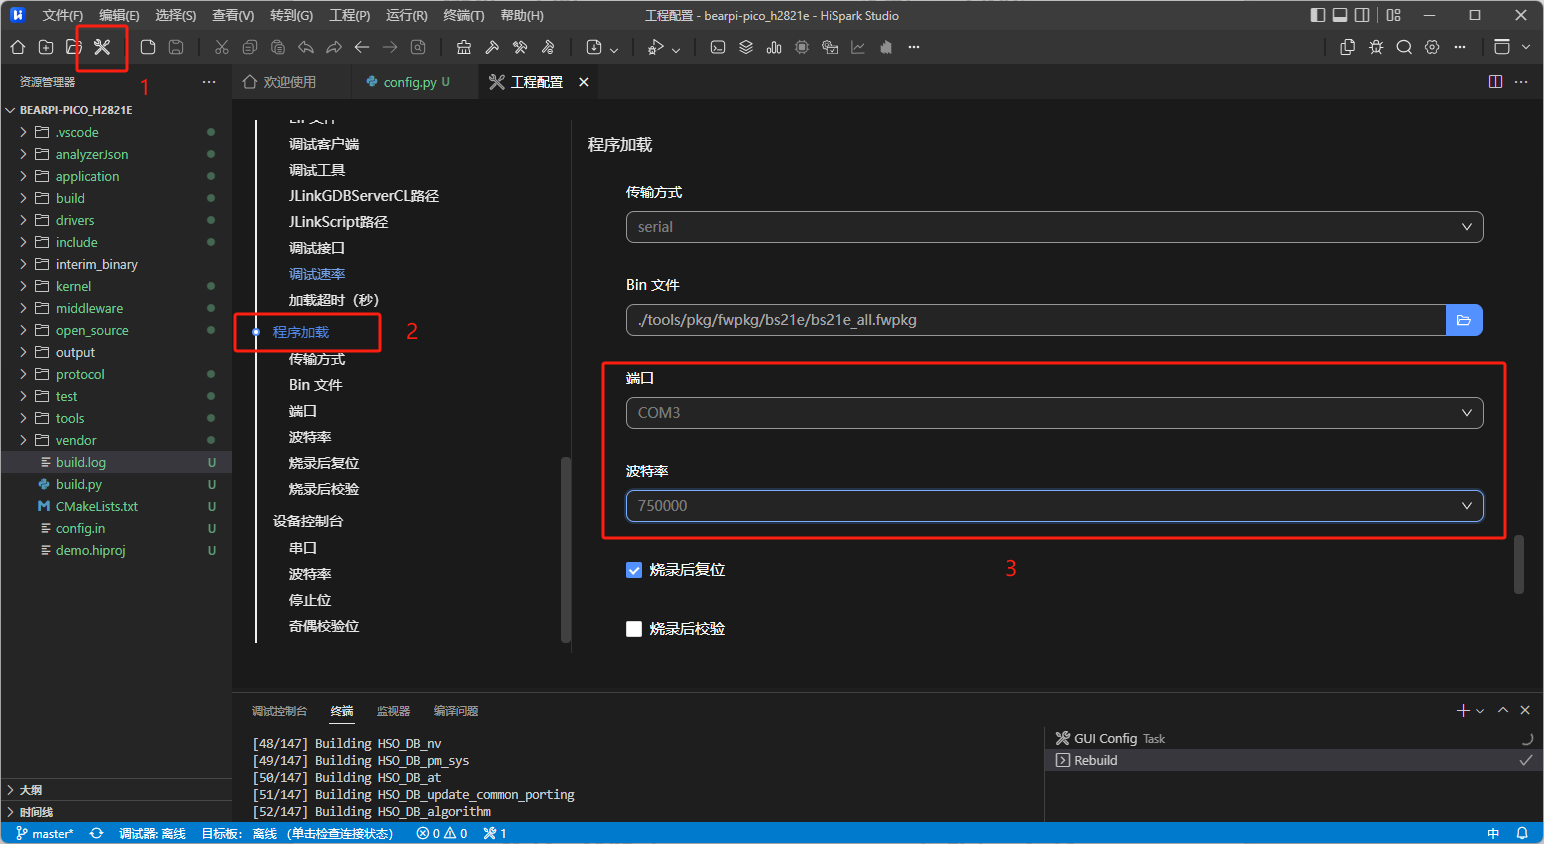The width and height of the screenshot is (1544, 844).
Task: Open the 工程(P) menu
Action: 350,15
